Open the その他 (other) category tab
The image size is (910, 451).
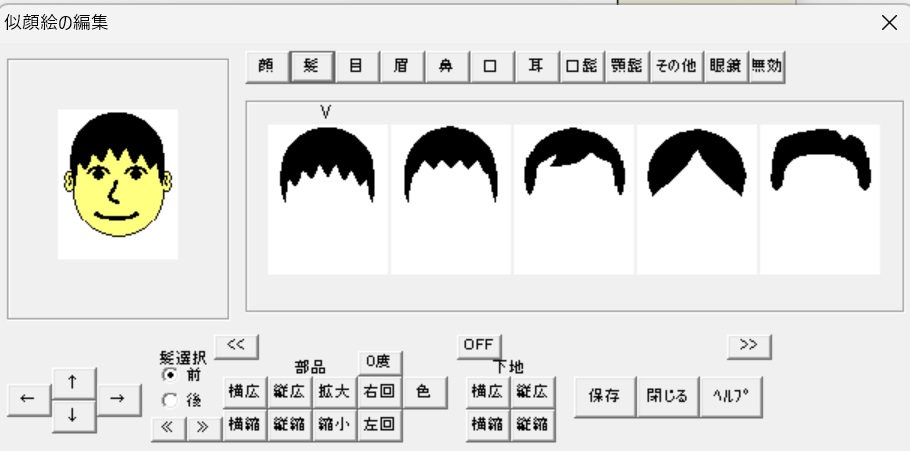pos(675,67)
